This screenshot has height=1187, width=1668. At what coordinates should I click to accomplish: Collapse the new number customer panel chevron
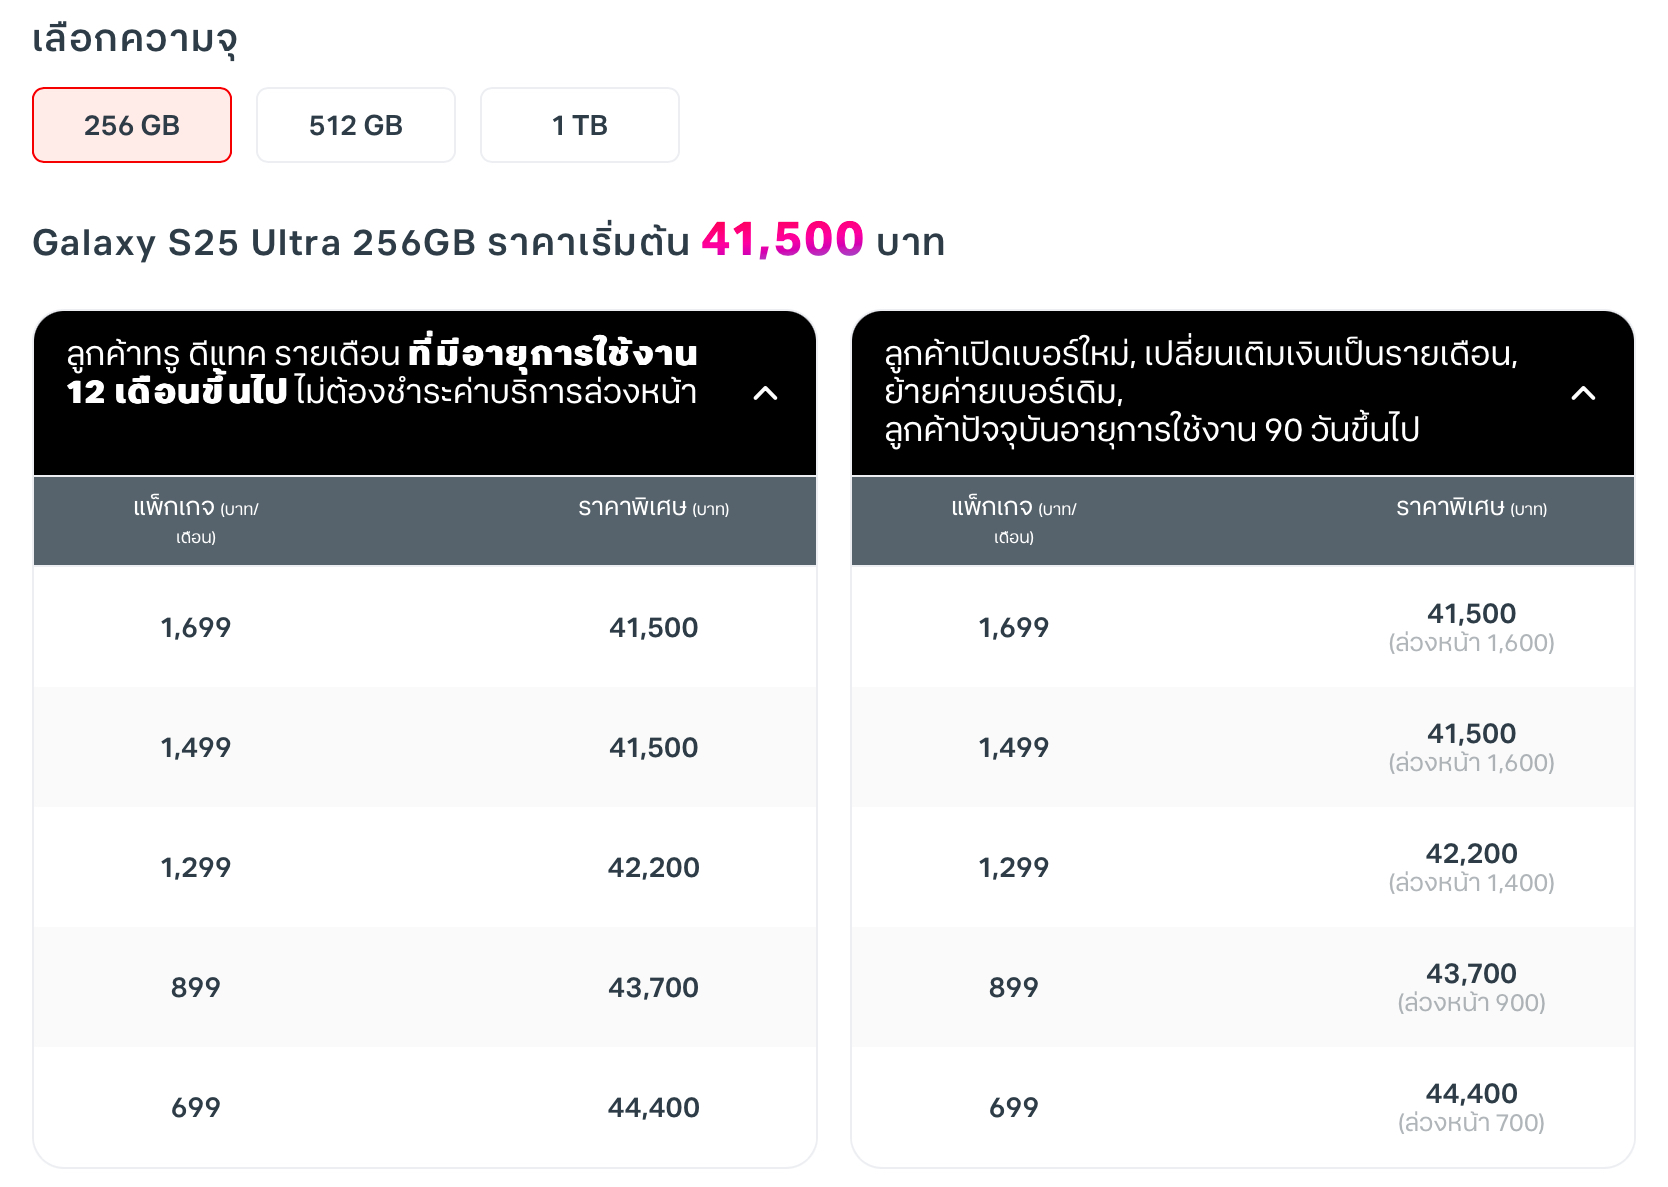(1583, 393)
